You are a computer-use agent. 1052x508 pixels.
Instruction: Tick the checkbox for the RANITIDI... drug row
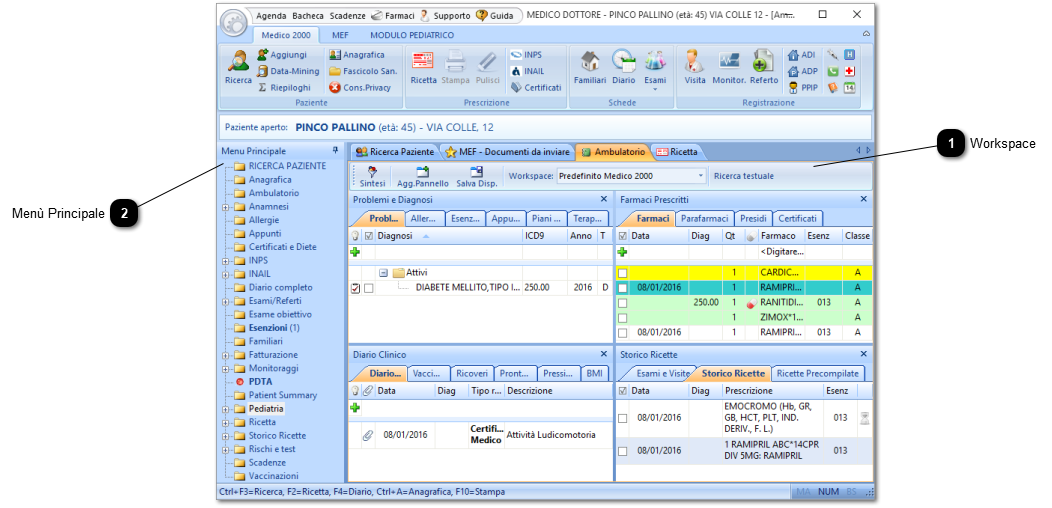623,303
